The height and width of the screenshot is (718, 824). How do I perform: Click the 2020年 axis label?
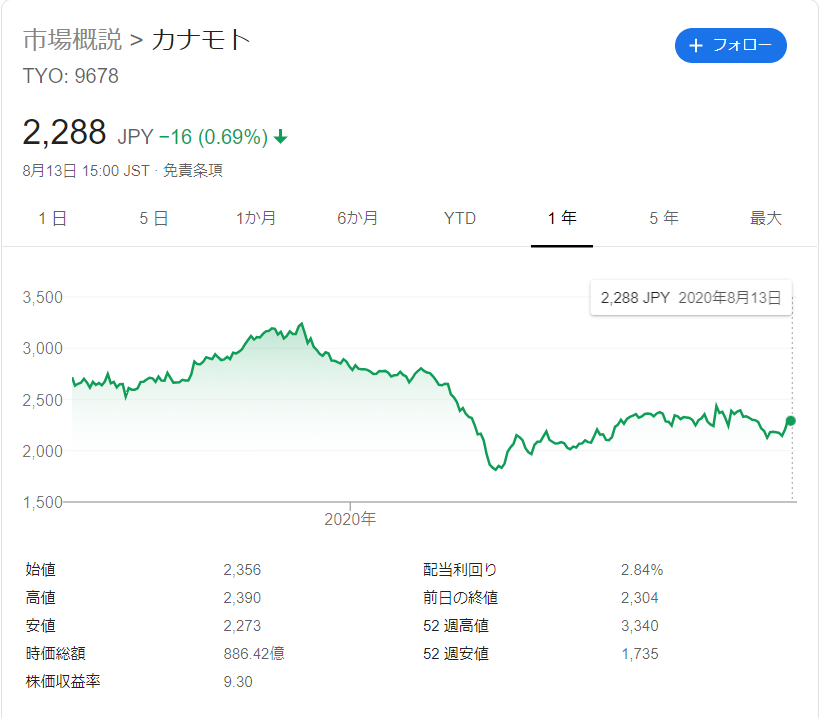click(x=351, y=519)
